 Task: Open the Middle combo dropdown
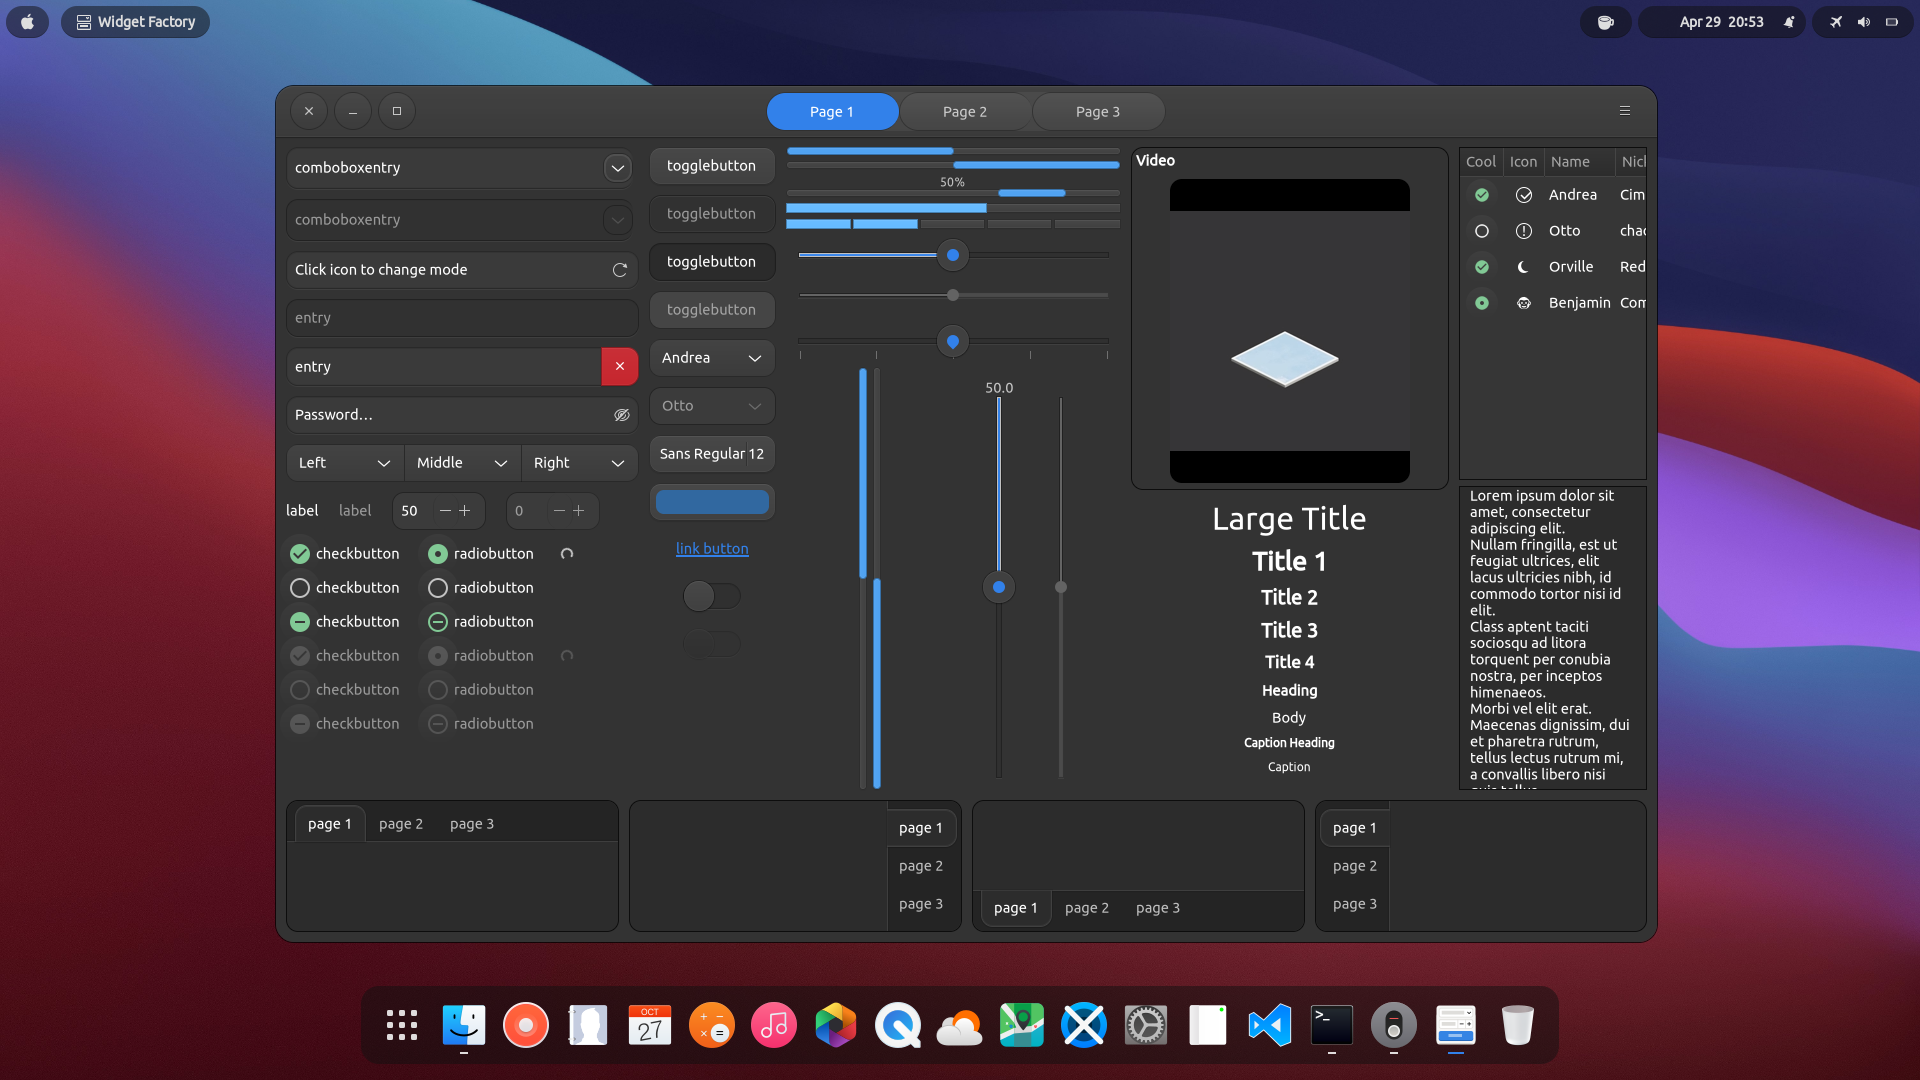click(462, 463)
